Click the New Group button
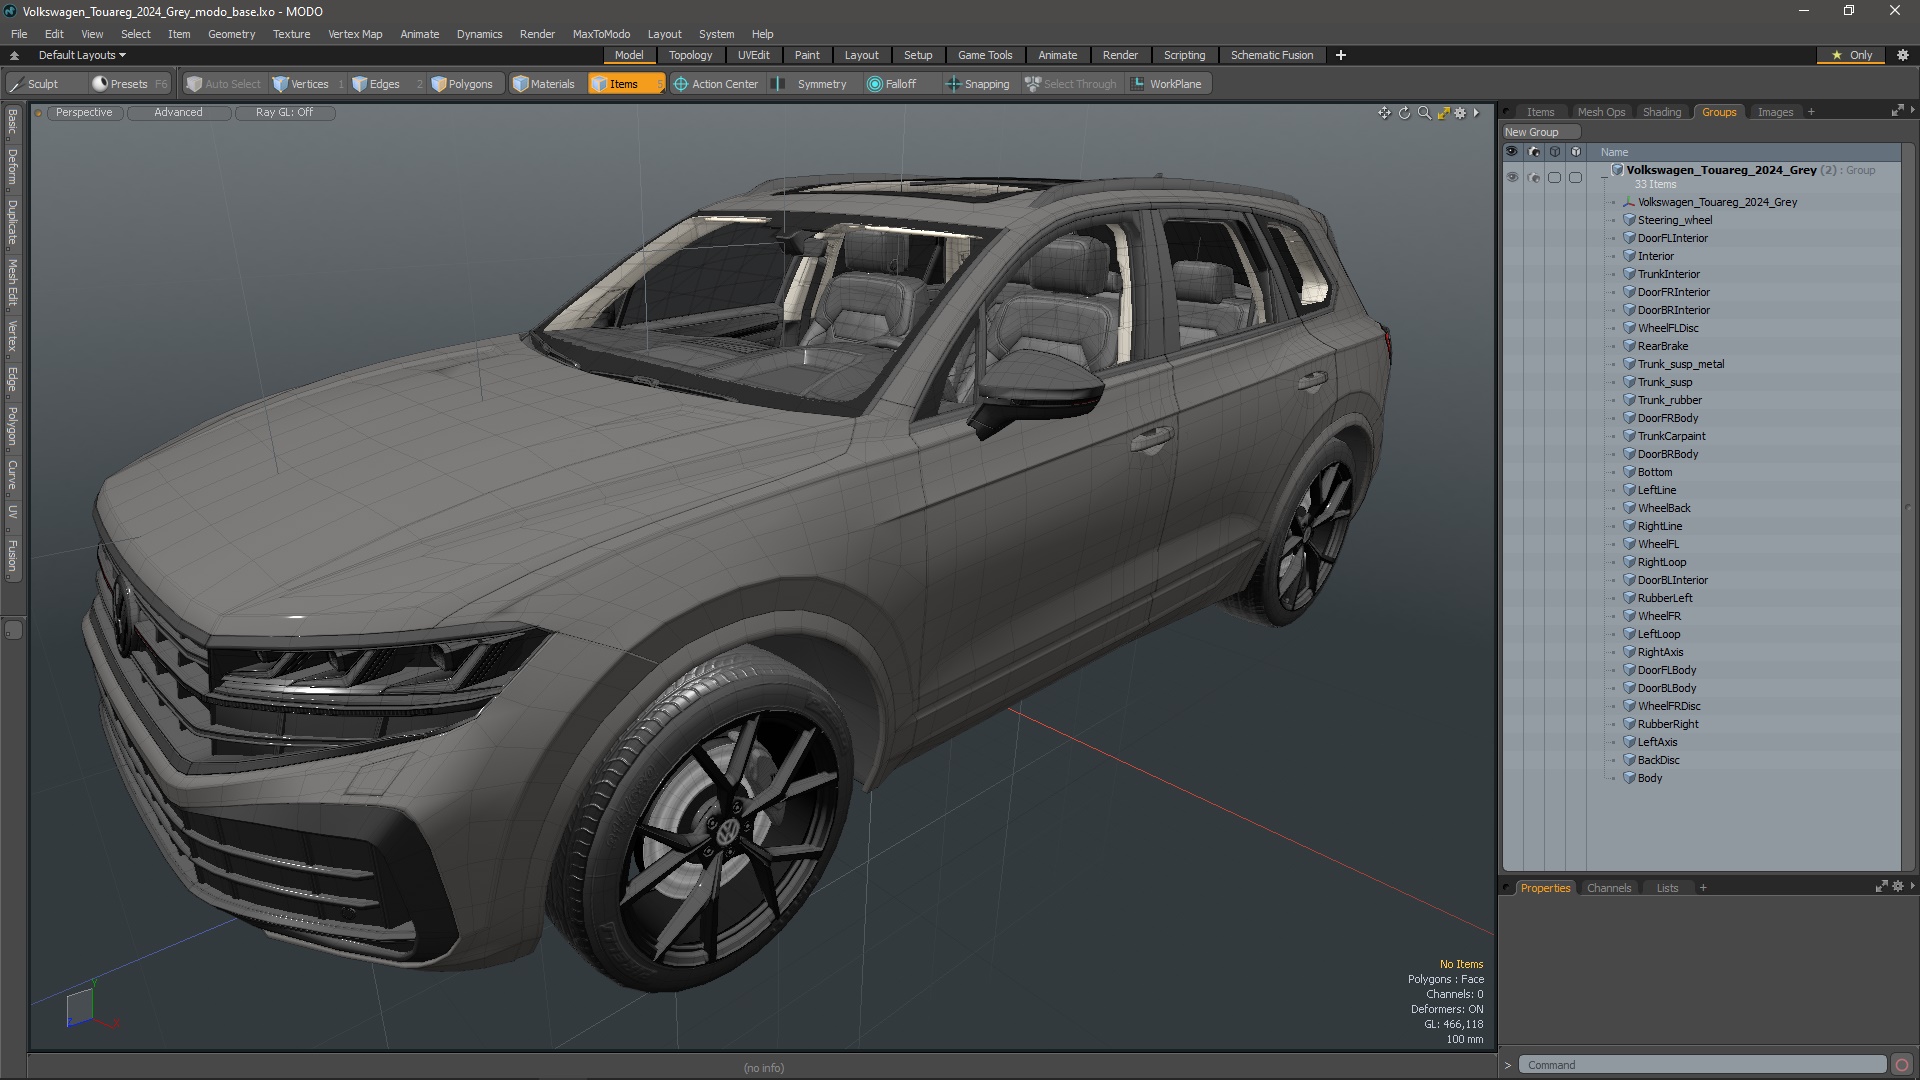 1540,132
